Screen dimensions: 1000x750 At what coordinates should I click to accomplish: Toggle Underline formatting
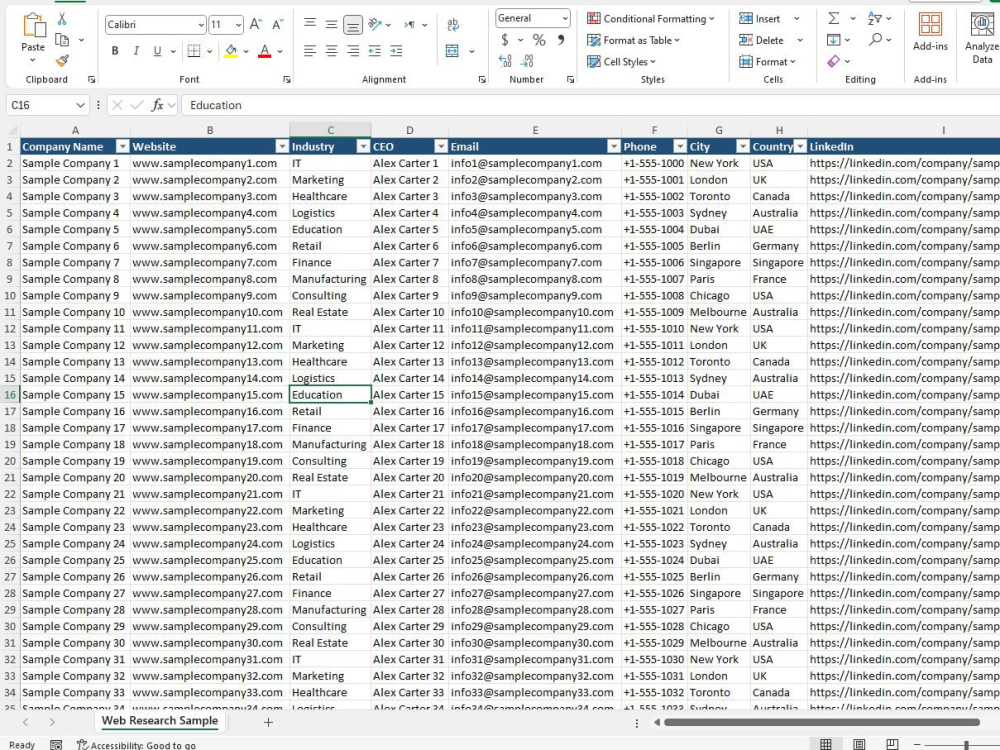click(157, 51)
